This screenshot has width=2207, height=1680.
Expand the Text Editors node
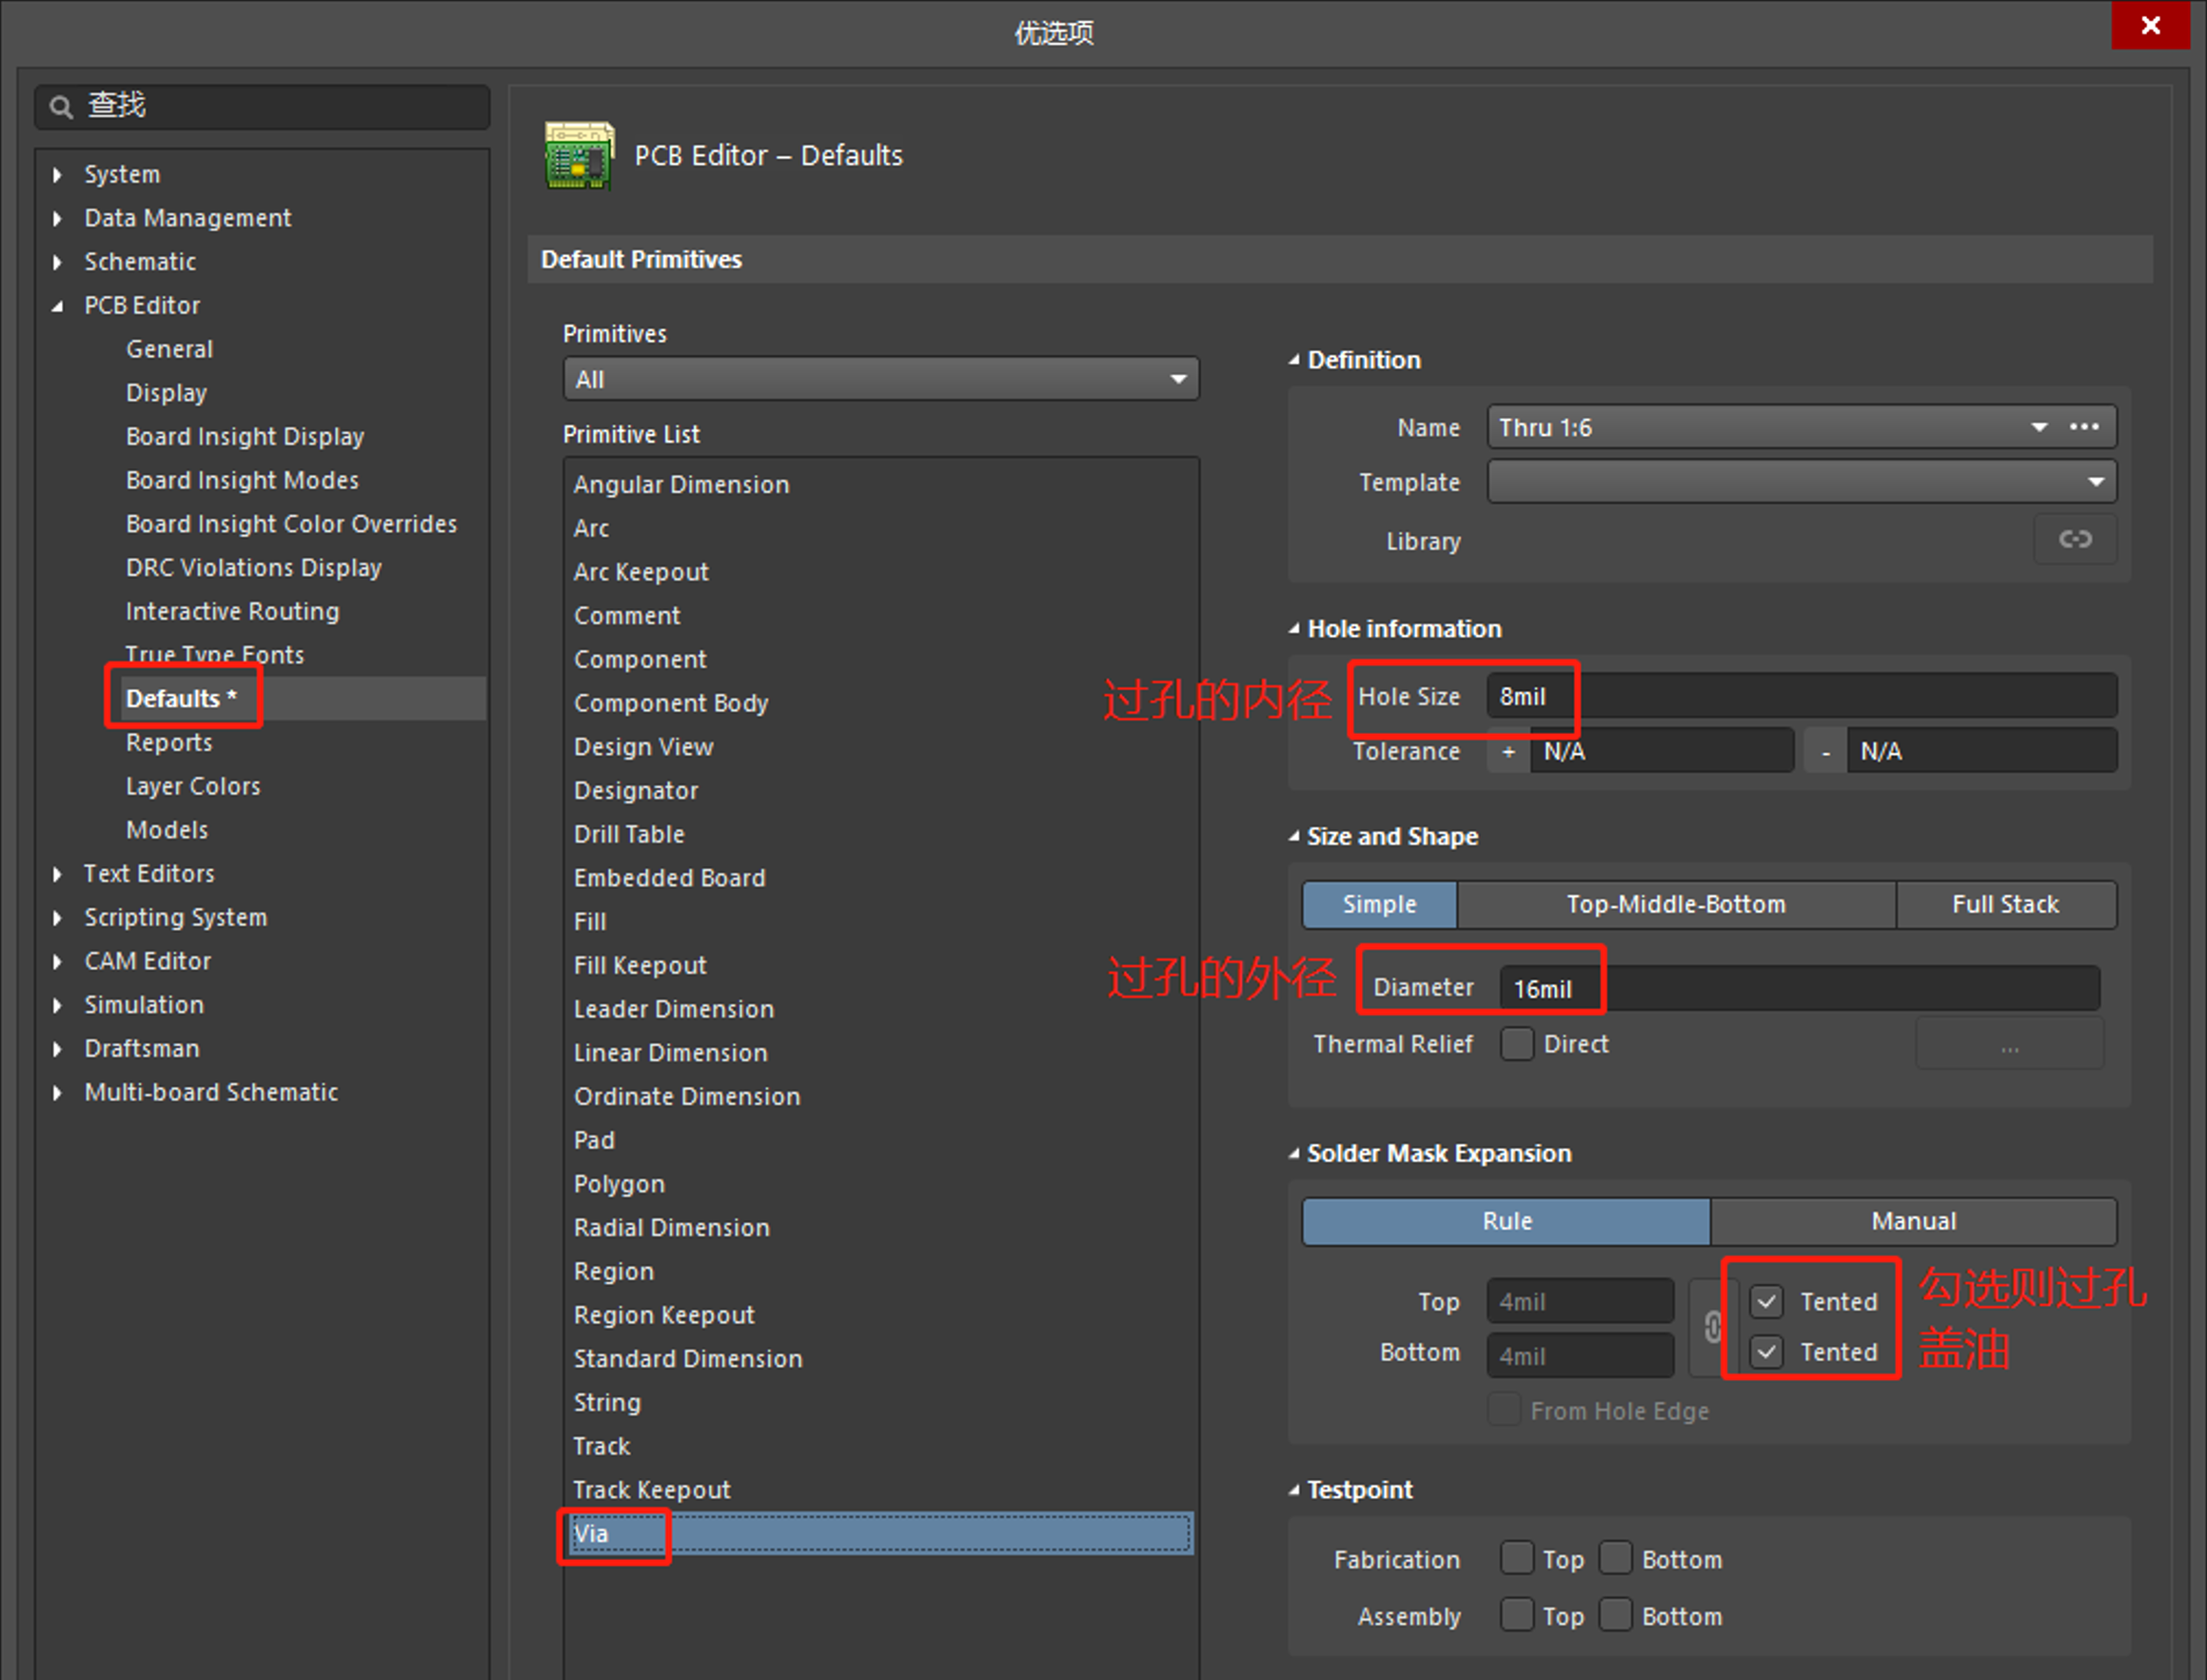click(57, 874)
